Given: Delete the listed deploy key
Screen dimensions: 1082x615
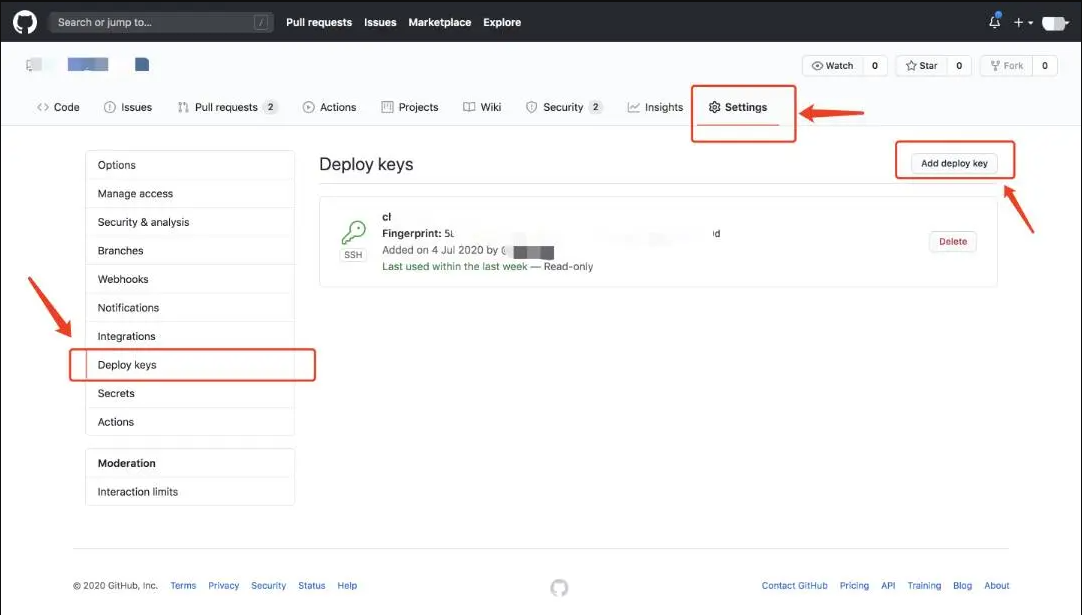Looking at the screenshot, I should 953,241.
